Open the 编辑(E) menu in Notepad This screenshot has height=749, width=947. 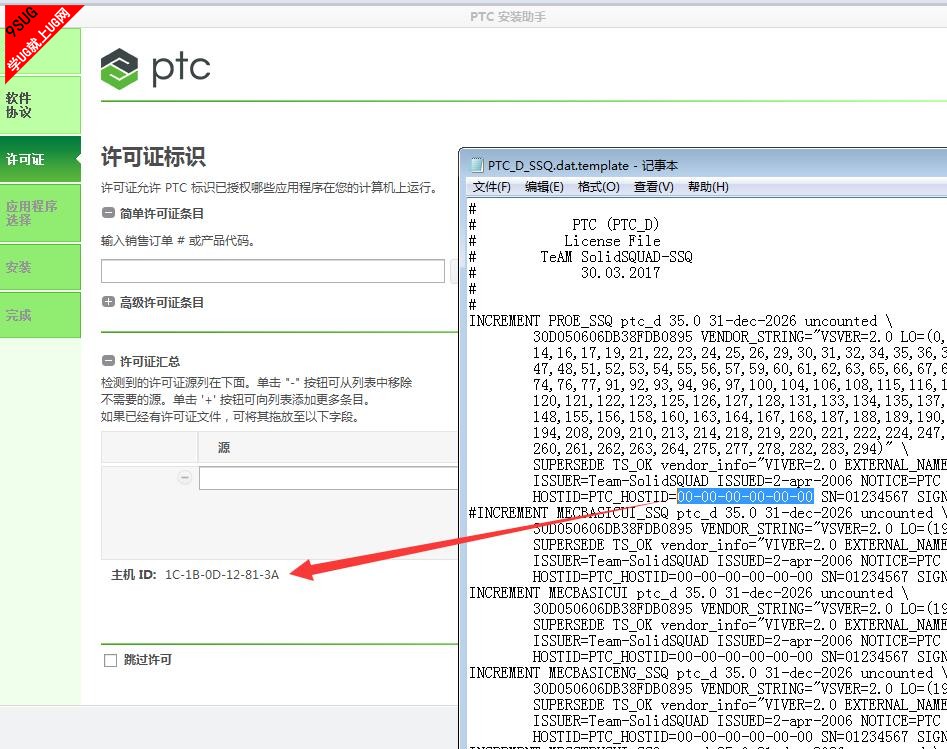pyautogui.click(x=544, y=187)
